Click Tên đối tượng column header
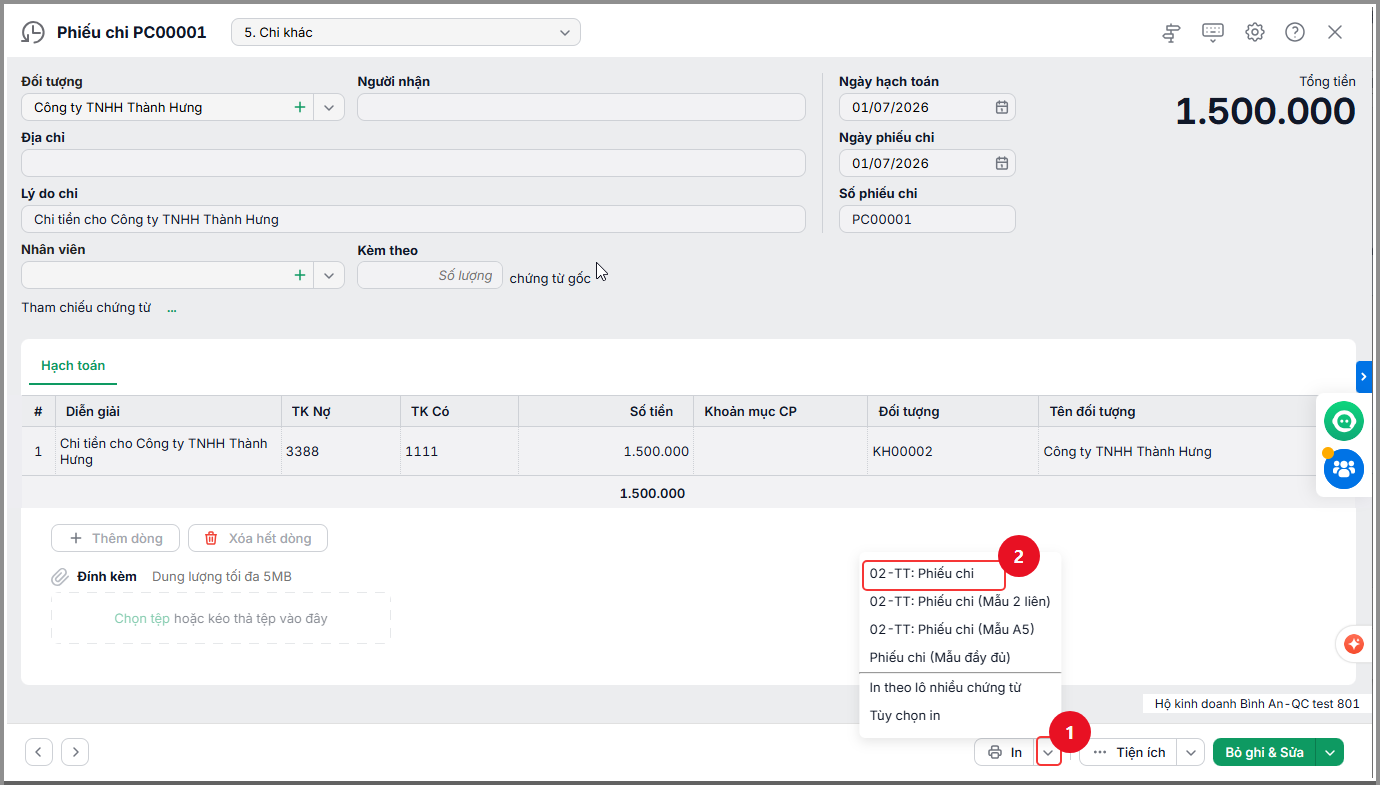 click(1177, 411)
